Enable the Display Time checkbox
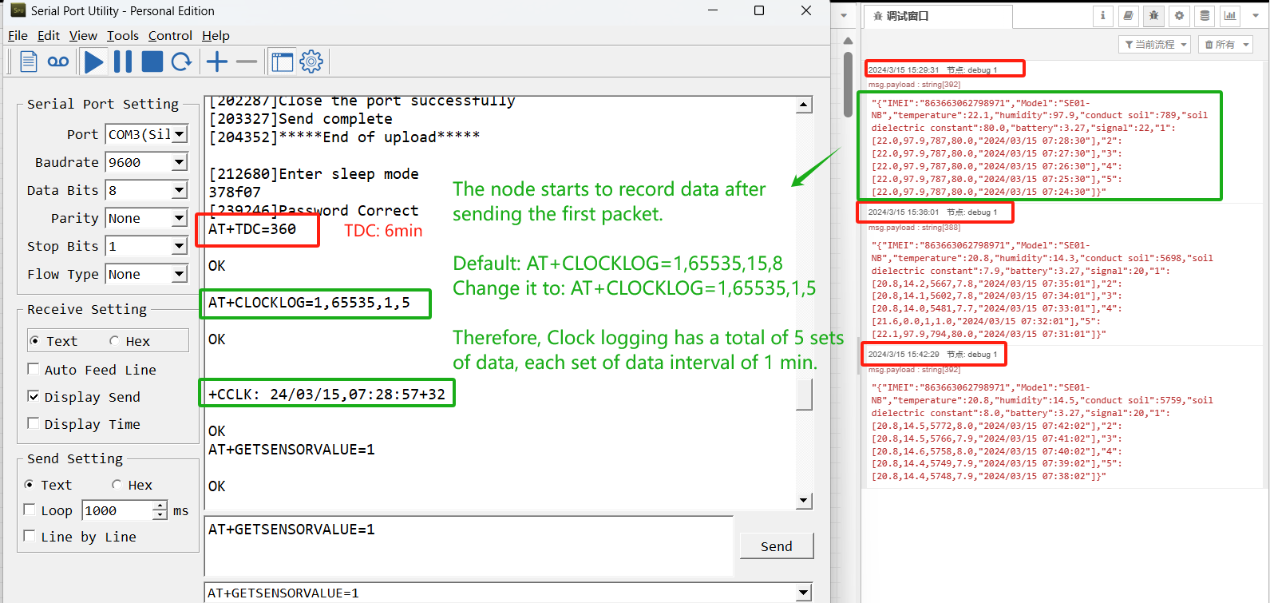 click(32, 424)
